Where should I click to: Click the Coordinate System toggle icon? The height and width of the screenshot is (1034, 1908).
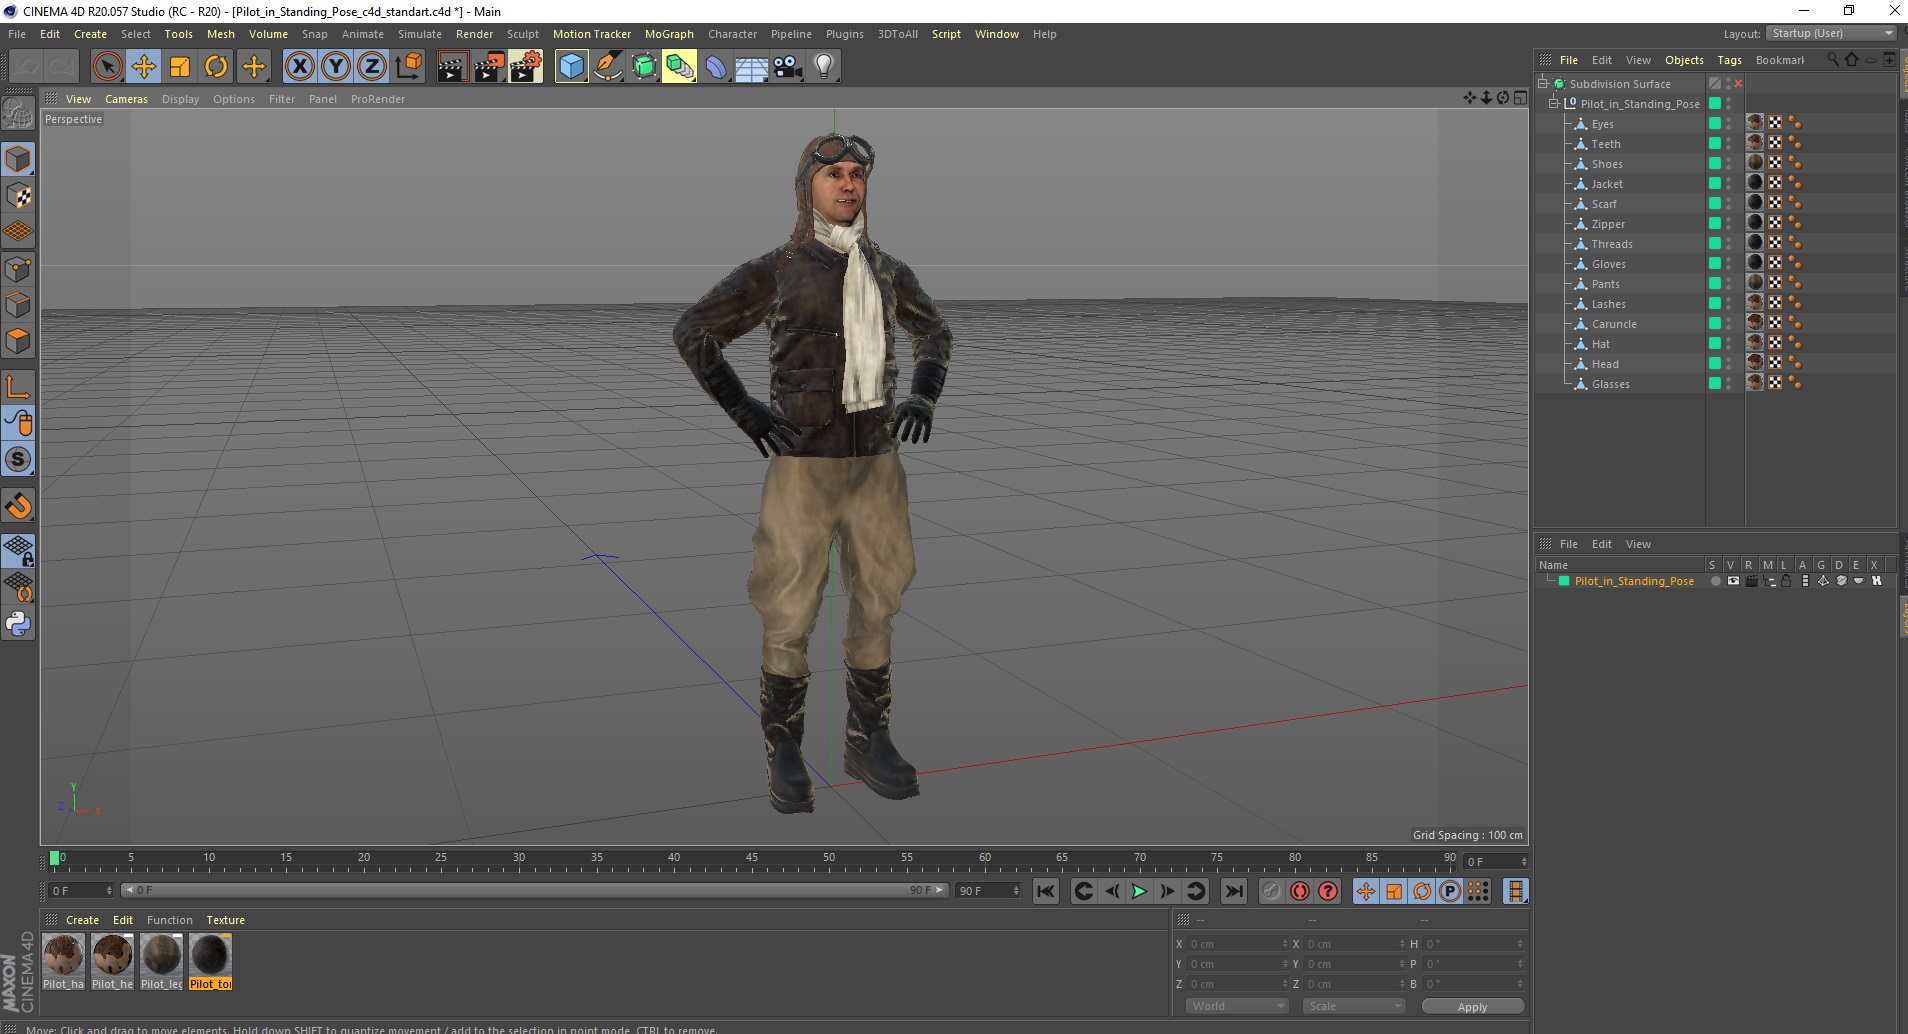pyautogui.click(x=408, y=67)
